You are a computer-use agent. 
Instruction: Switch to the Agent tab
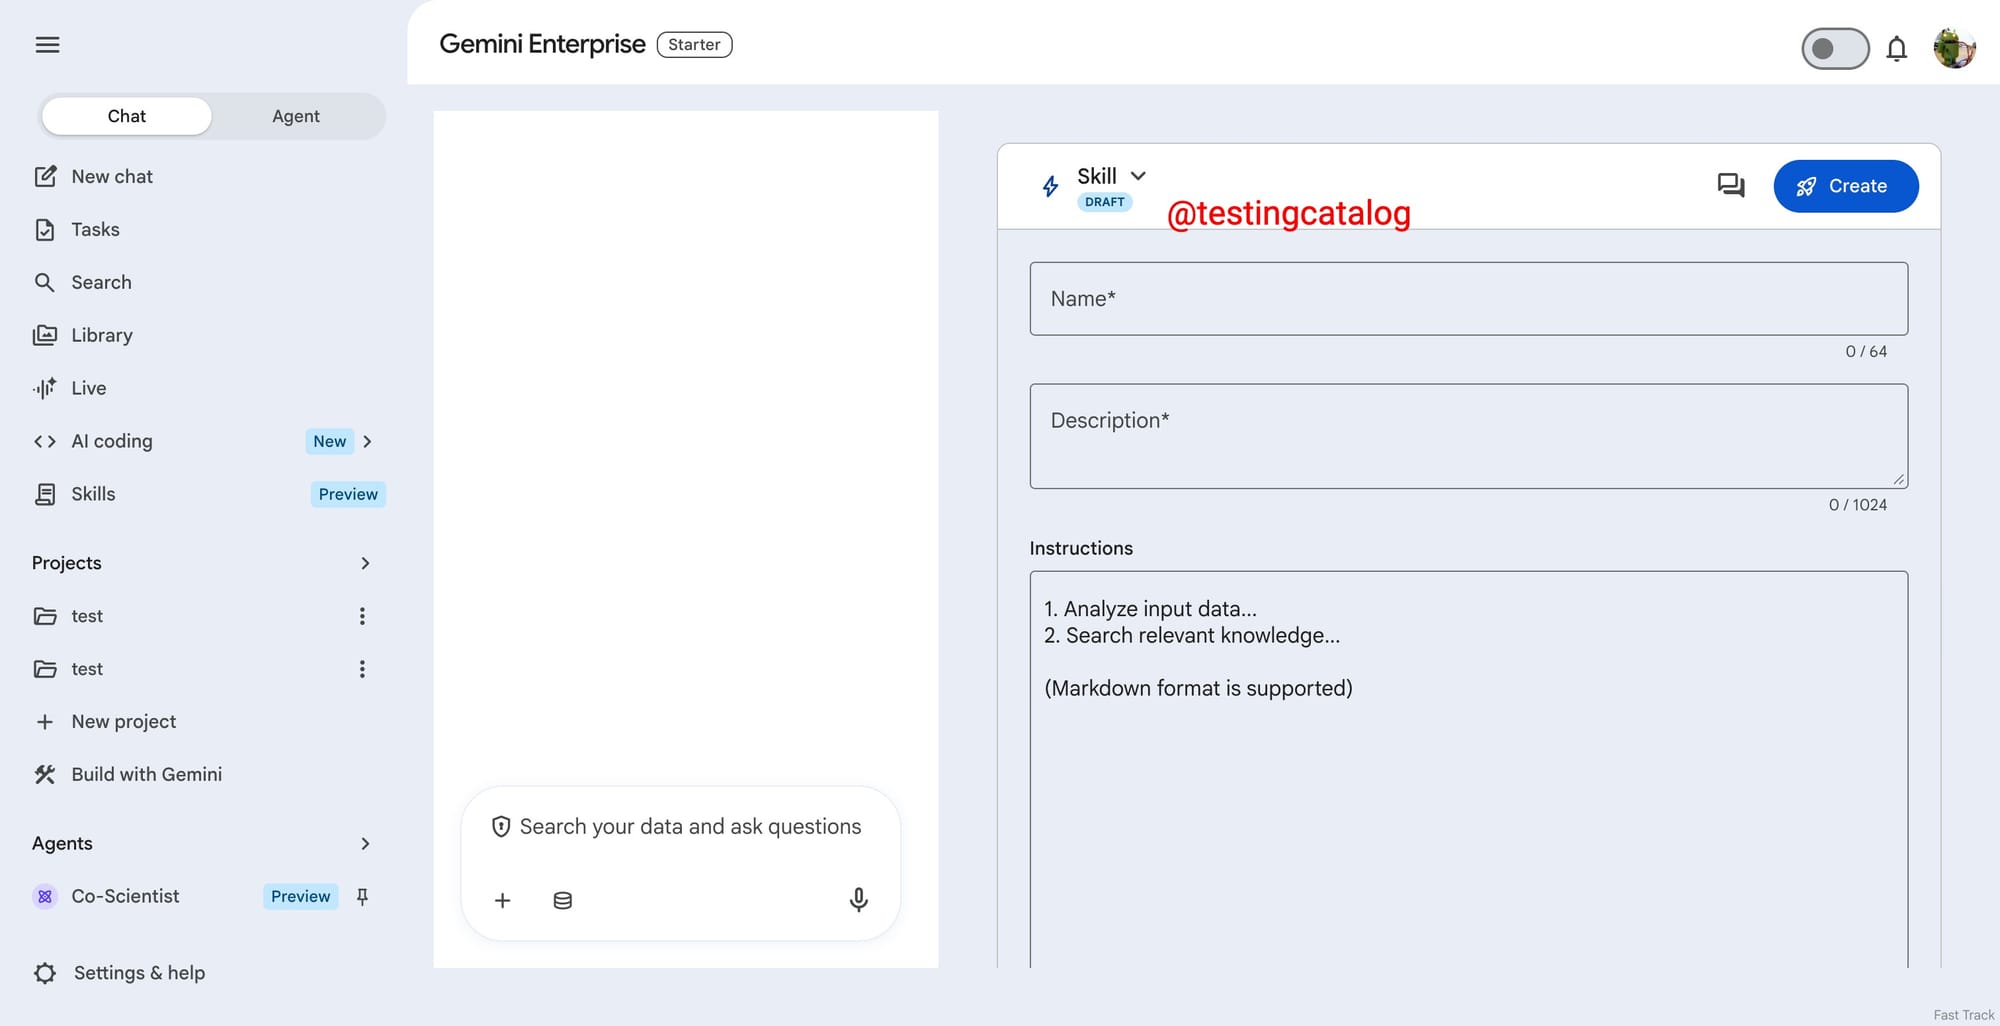pos(296,116)
